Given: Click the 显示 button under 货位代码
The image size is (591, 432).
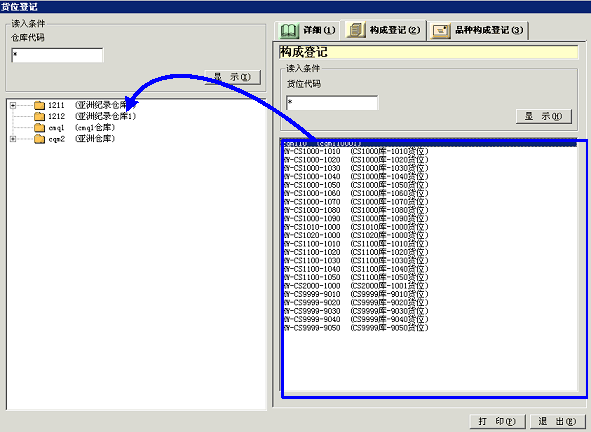Looking at the screenshot, I should (x=544, y=116).
